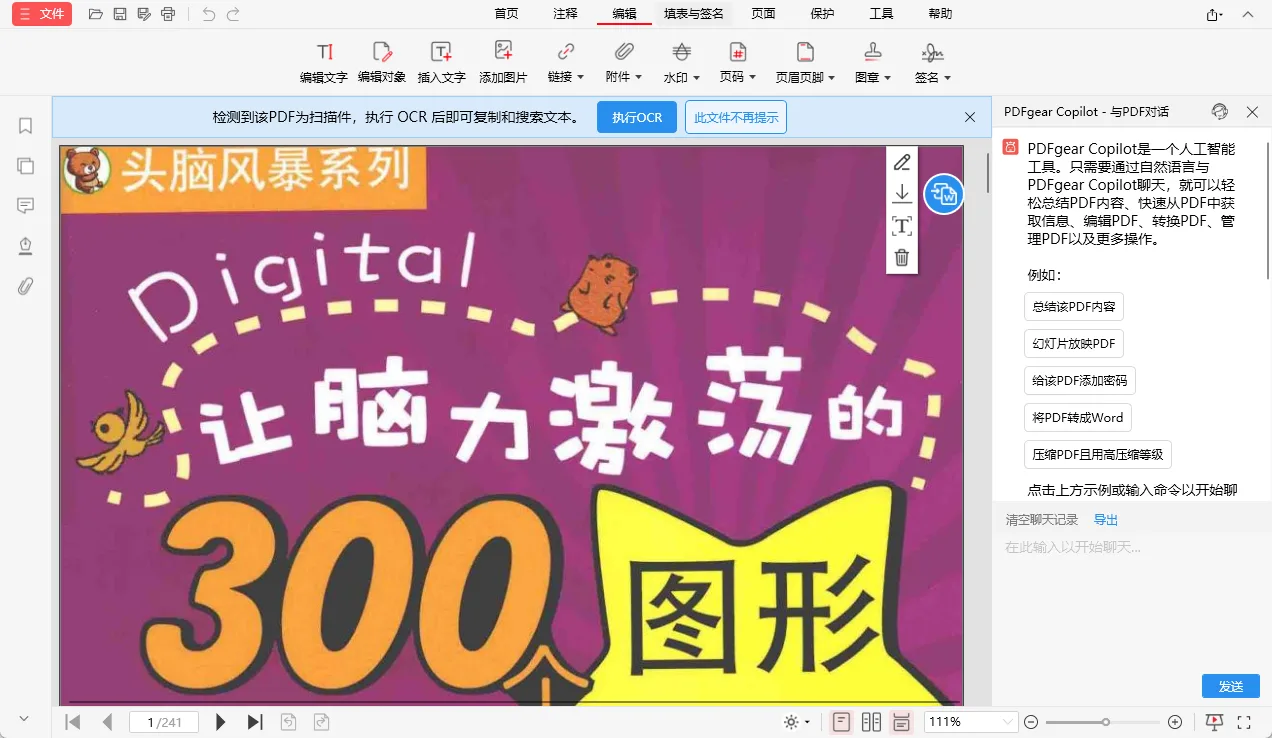The image size is (1272, 738).
Task: Open the 图章 dropdown
Action: tap(873, 62)
